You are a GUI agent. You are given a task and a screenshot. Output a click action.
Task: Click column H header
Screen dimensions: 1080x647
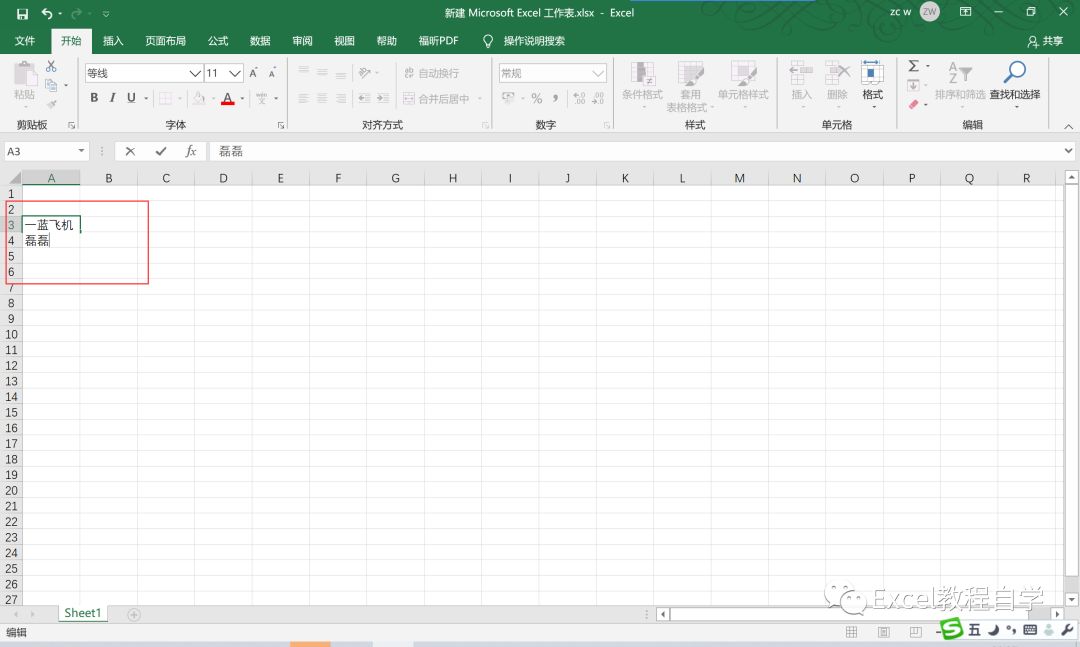click(453, 178)
